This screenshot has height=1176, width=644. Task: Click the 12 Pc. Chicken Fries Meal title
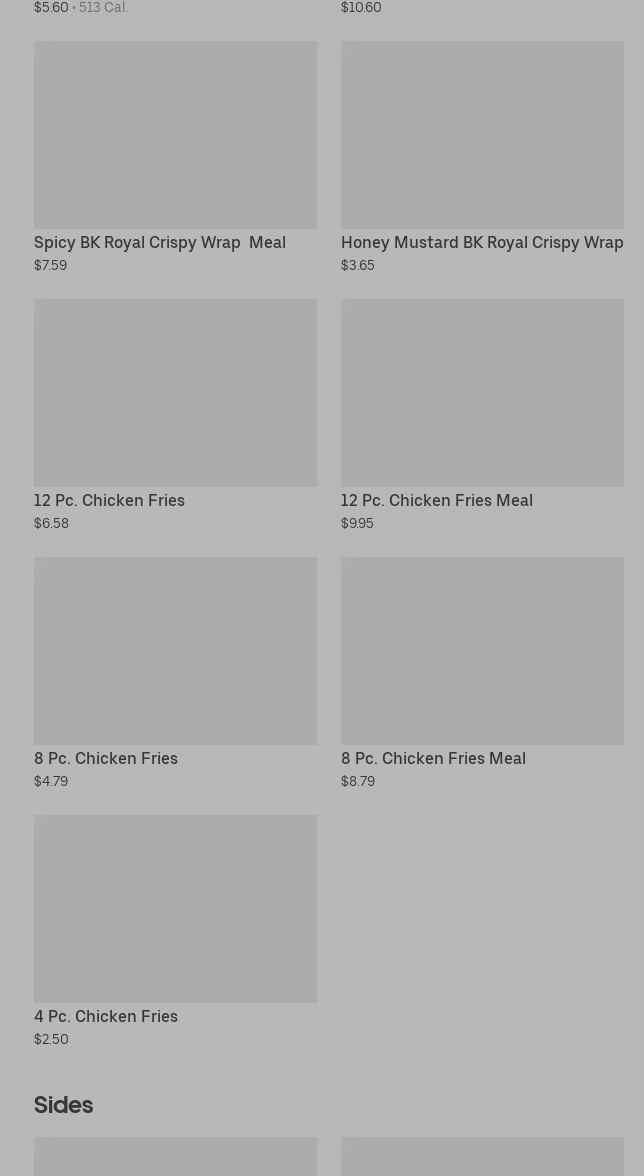coord(437,500)
